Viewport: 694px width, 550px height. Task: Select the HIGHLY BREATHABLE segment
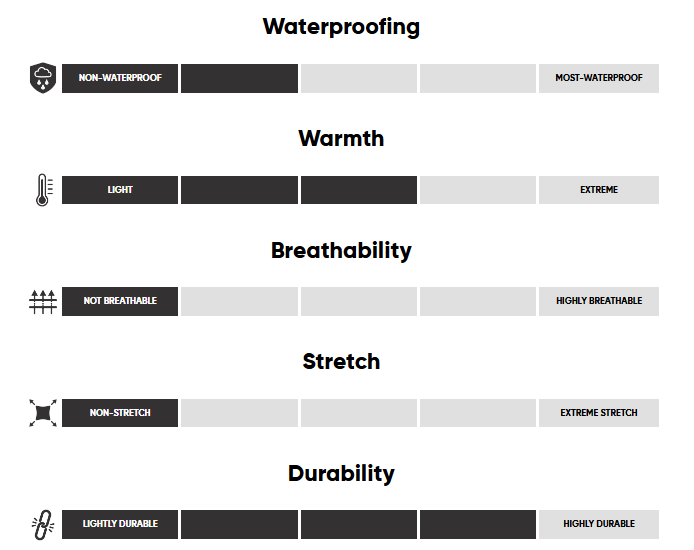[x=599, y=301]
